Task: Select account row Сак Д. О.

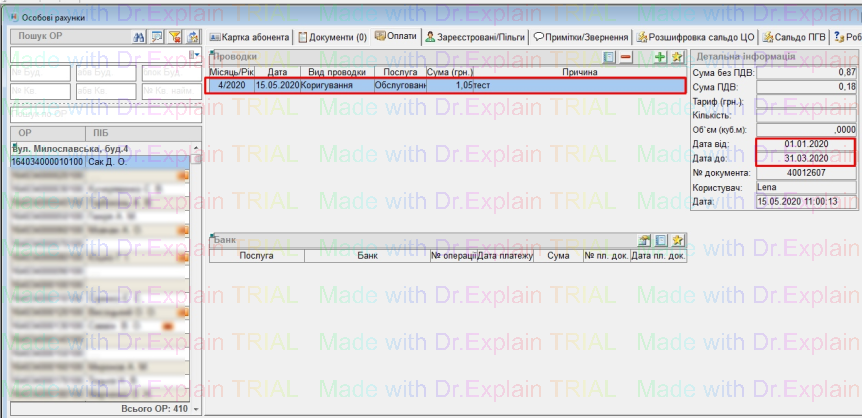Action: pyautogui.click(x=105, y=161)
